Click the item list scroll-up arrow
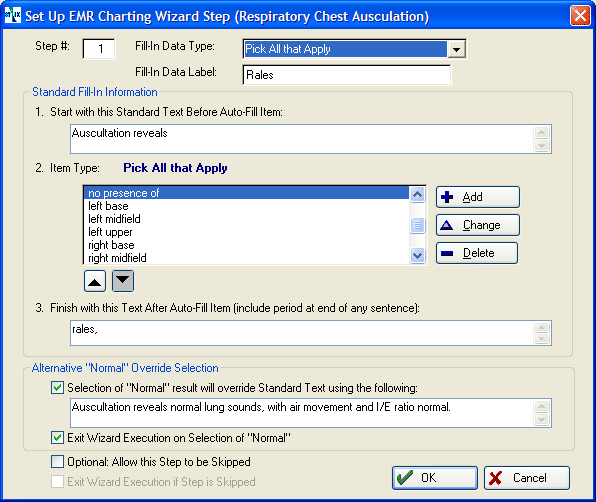Viewport: 596px width, 502px height. click(417, 195)
